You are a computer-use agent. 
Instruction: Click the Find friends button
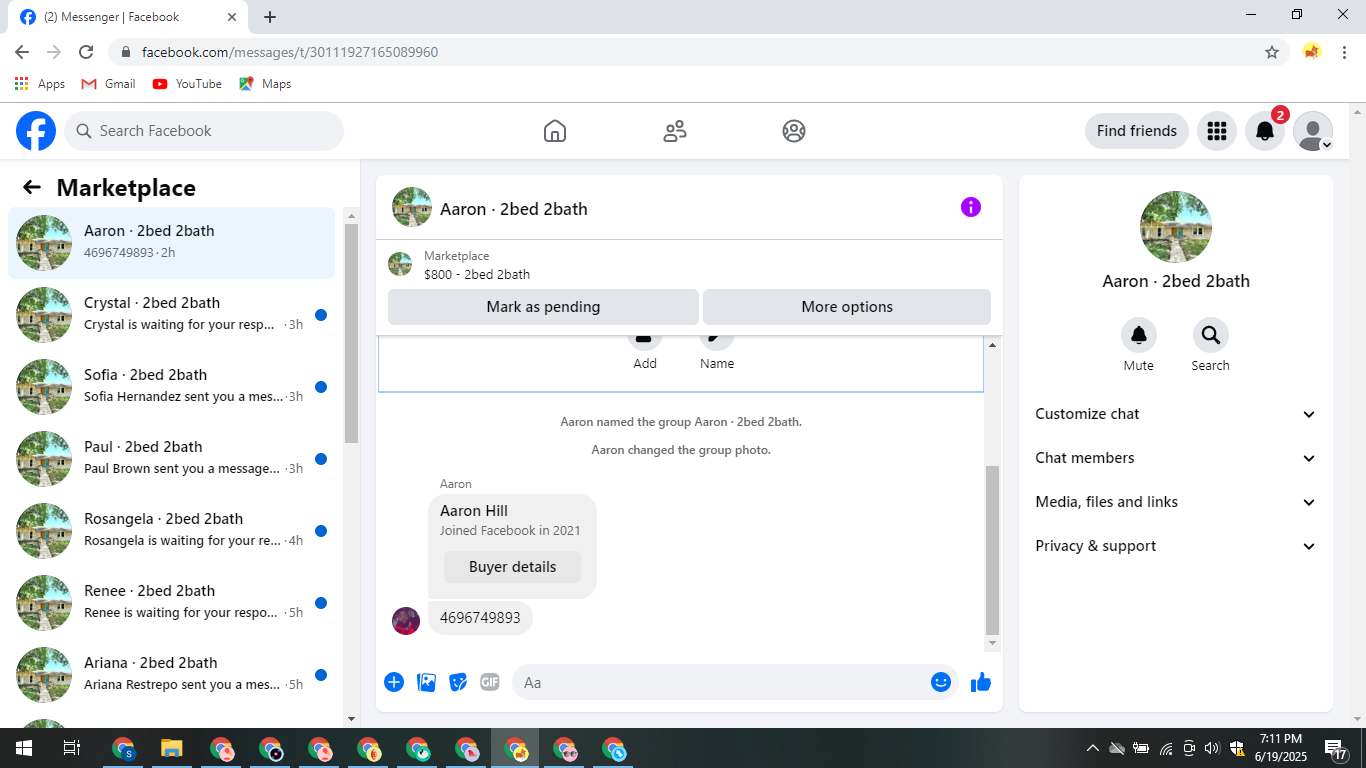tap(1137, 131)
